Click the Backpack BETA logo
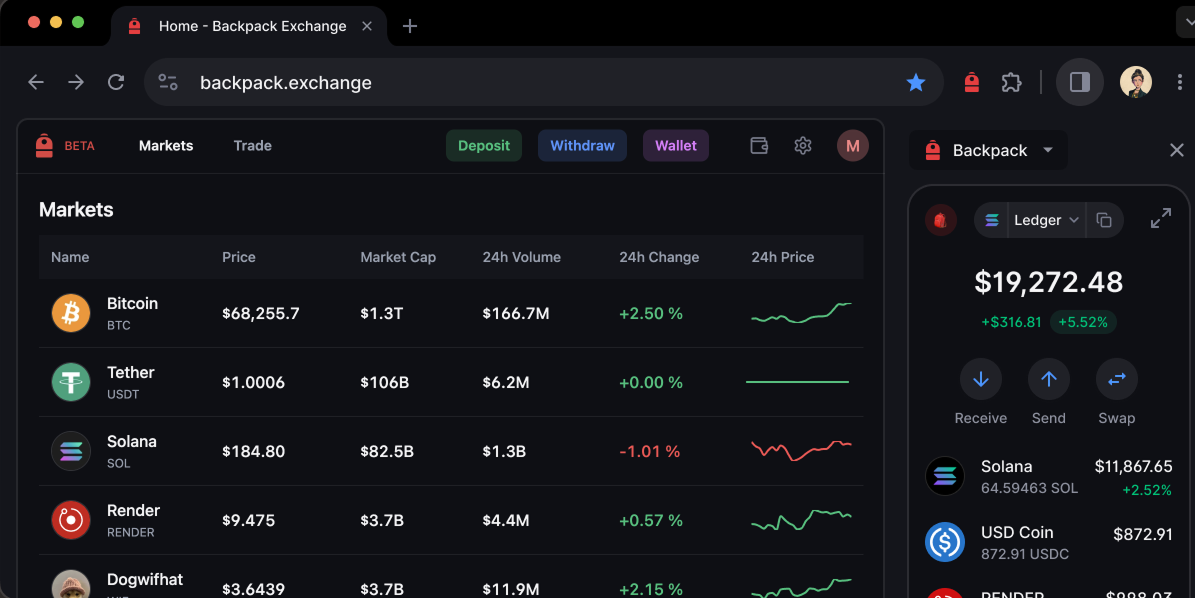The image size is (1195, 598). (66, 146)
